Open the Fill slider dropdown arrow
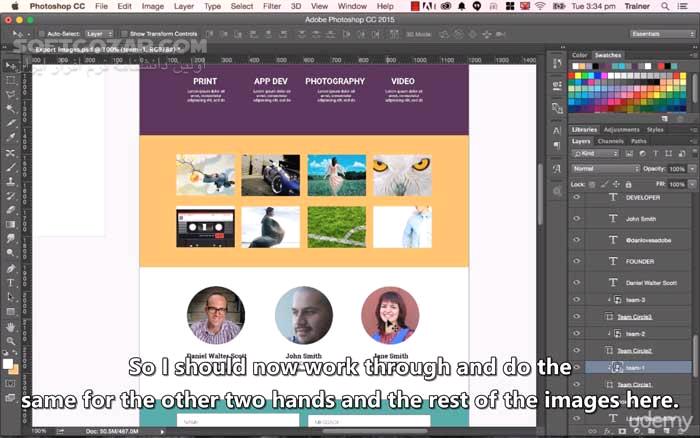This screenshot has width=700, height=438. 692,184
